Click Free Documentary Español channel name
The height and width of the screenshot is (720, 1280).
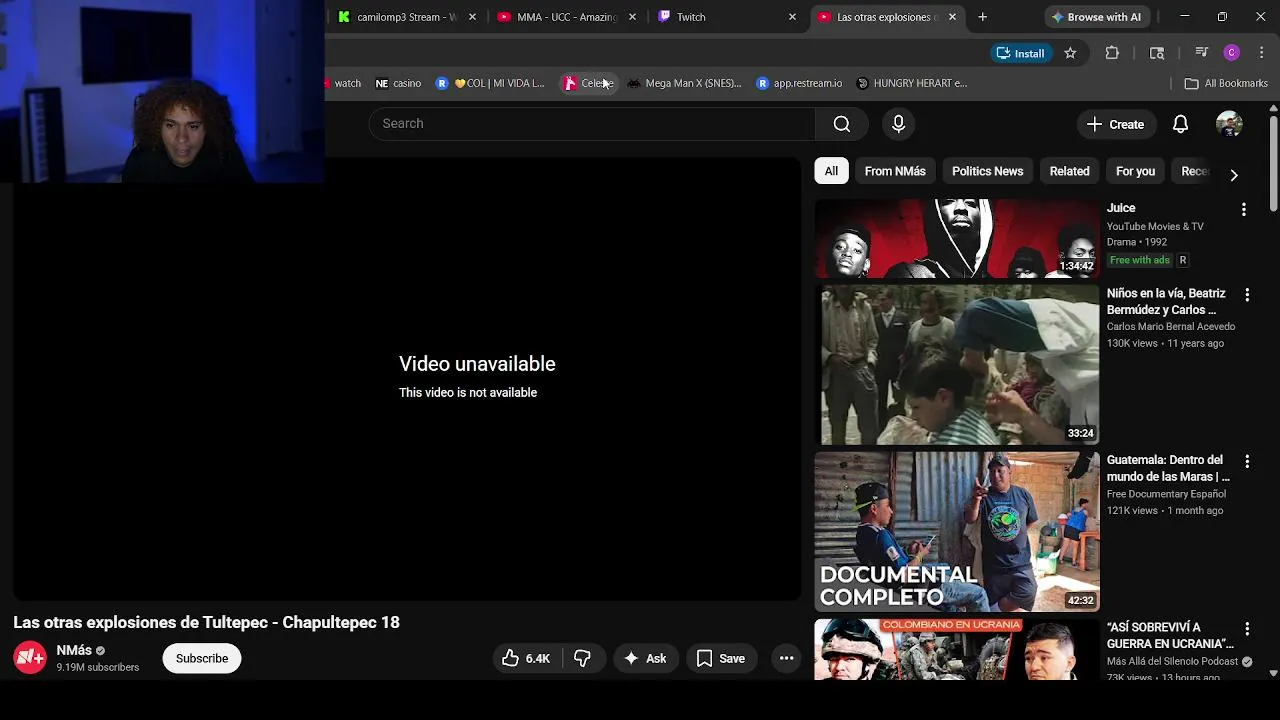coord(1166,493)
